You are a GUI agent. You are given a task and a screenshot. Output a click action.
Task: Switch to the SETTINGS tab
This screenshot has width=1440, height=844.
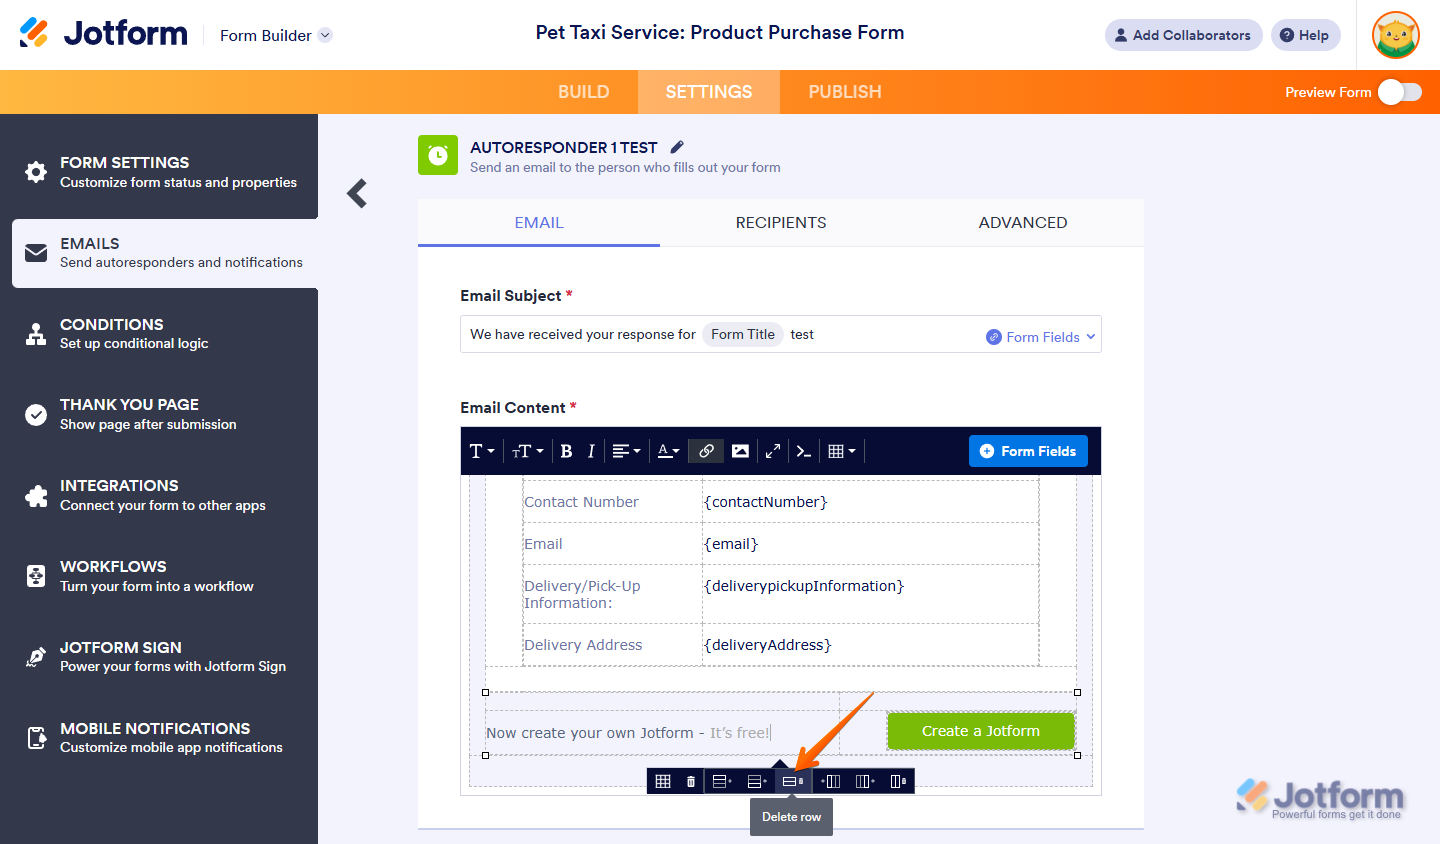pyautogui.click(x=709, y=92)
